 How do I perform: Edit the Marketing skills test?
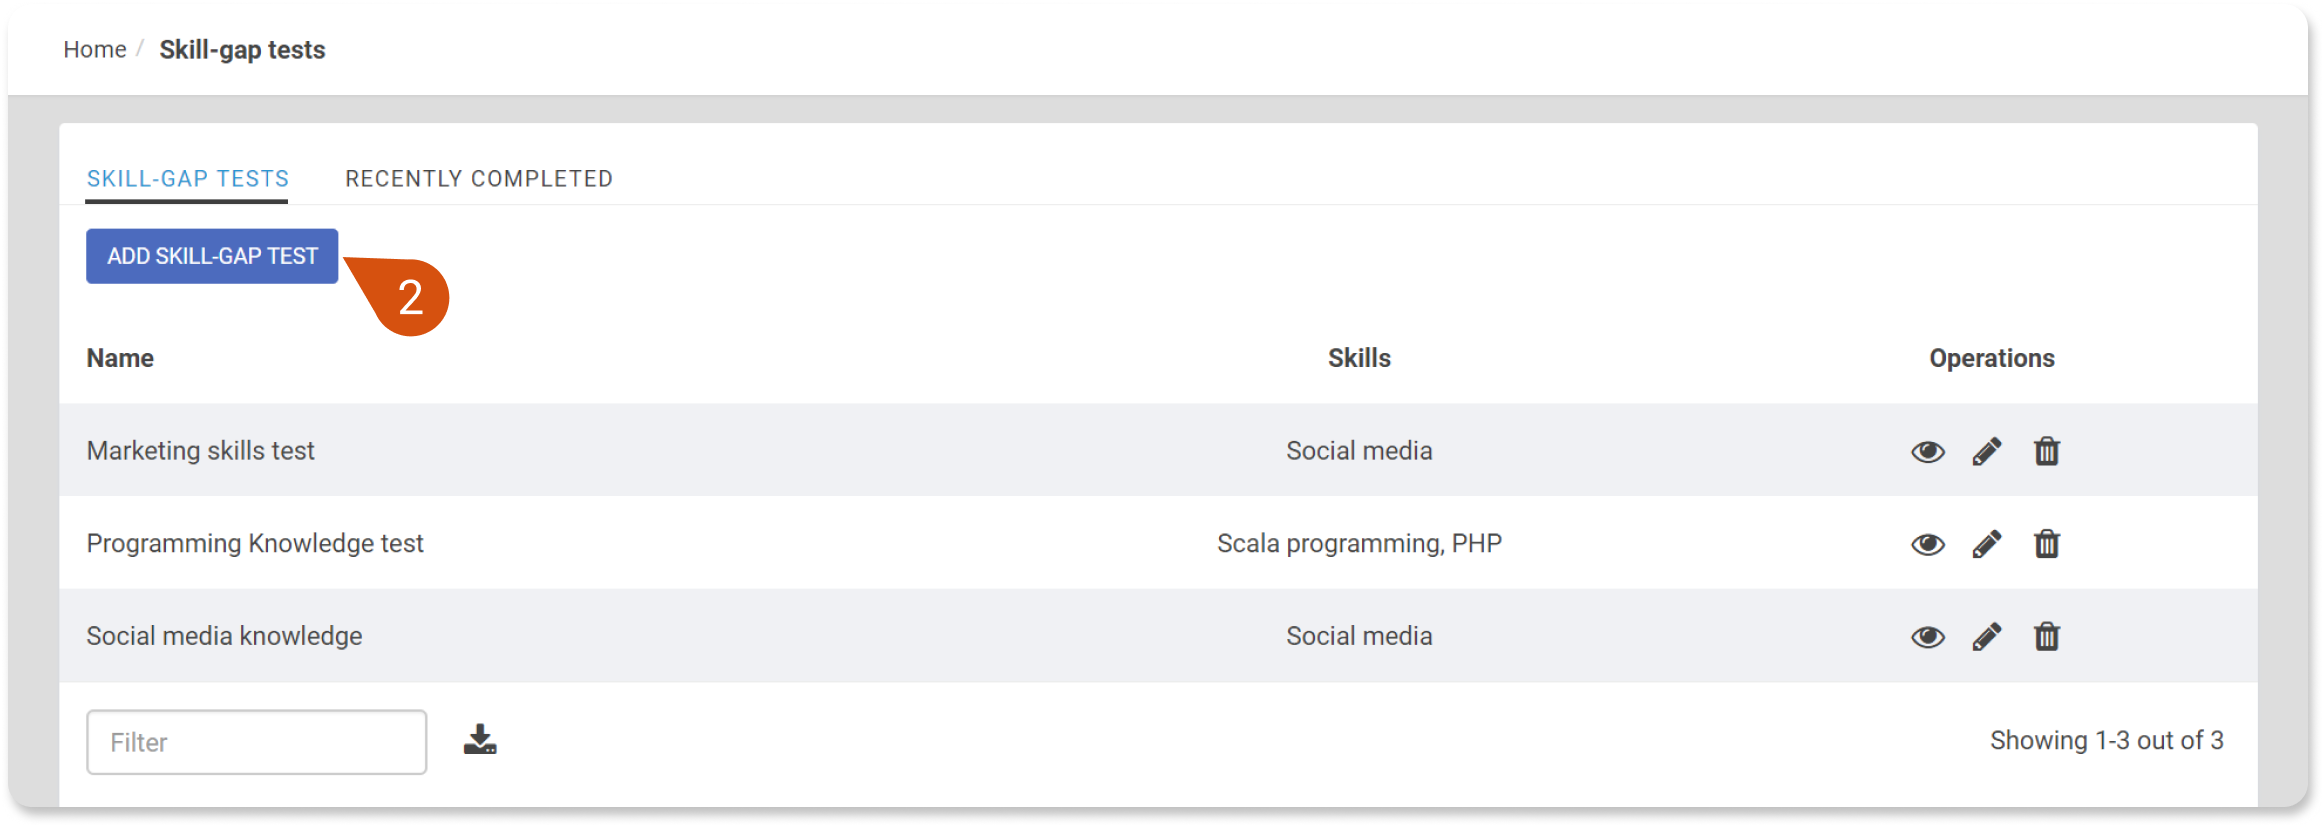coord(1987,452)
